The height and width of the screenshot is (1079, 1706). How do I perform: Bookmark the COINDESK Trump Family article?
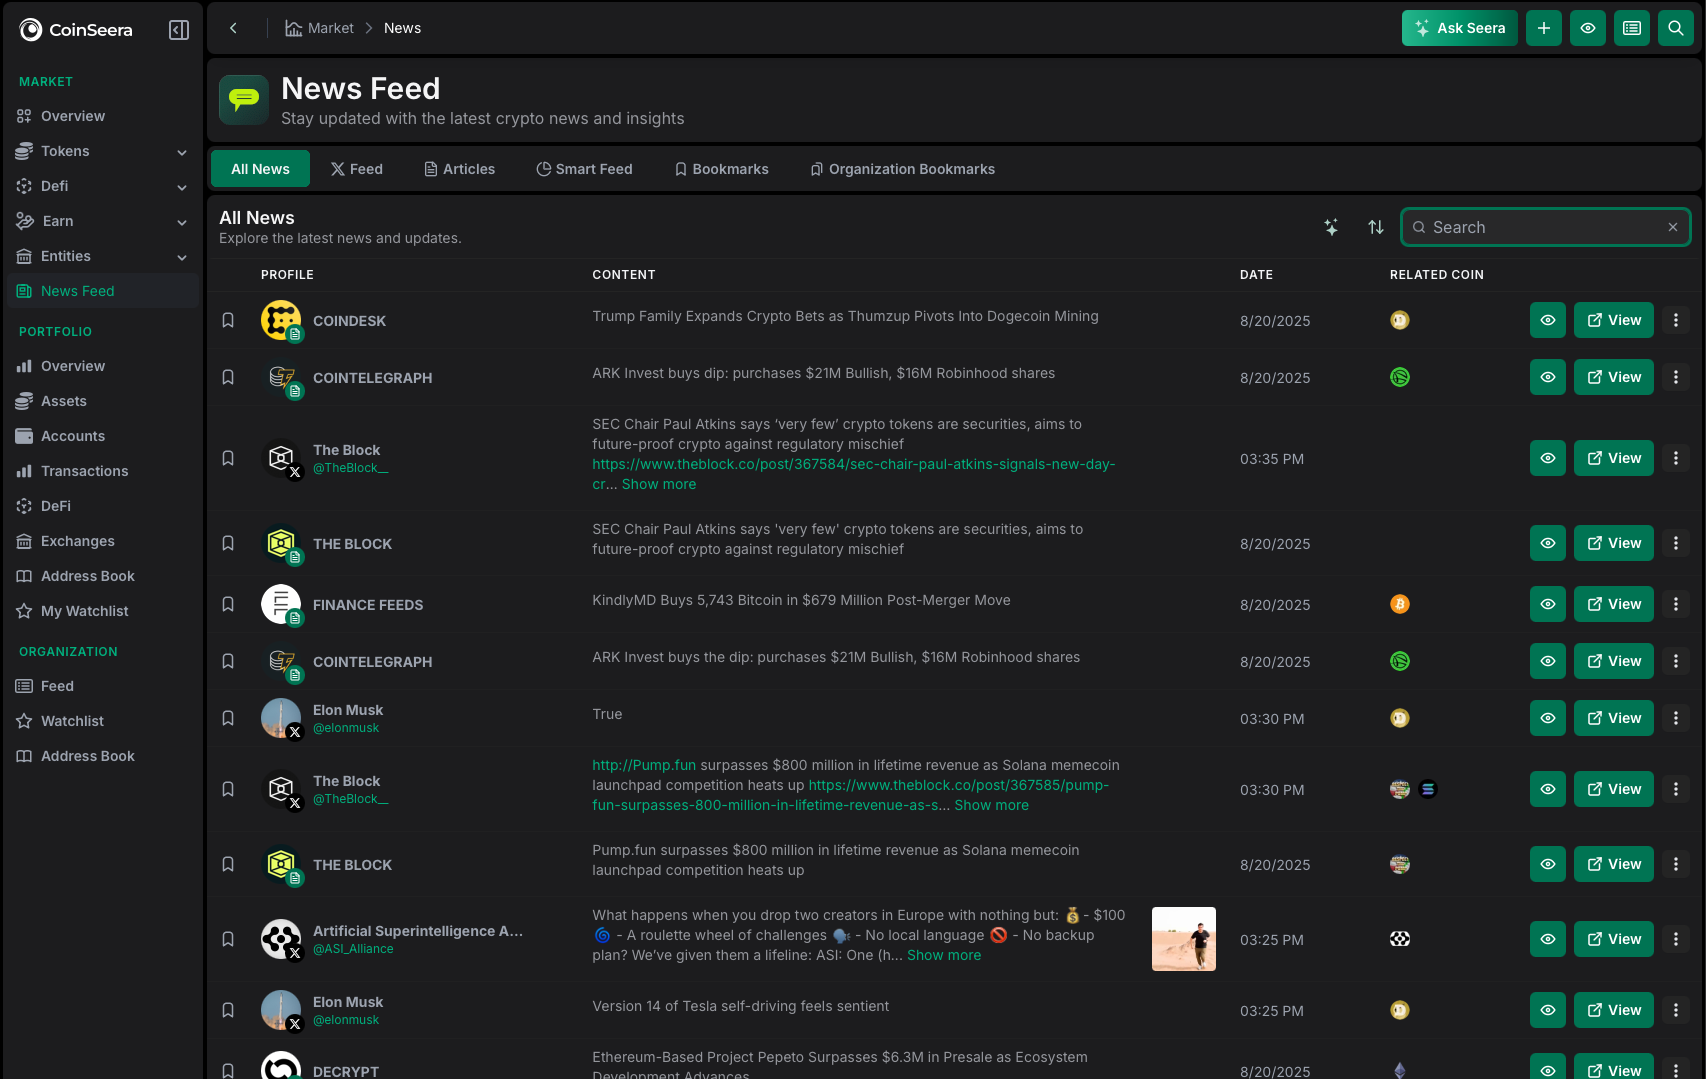click(228, 320)
